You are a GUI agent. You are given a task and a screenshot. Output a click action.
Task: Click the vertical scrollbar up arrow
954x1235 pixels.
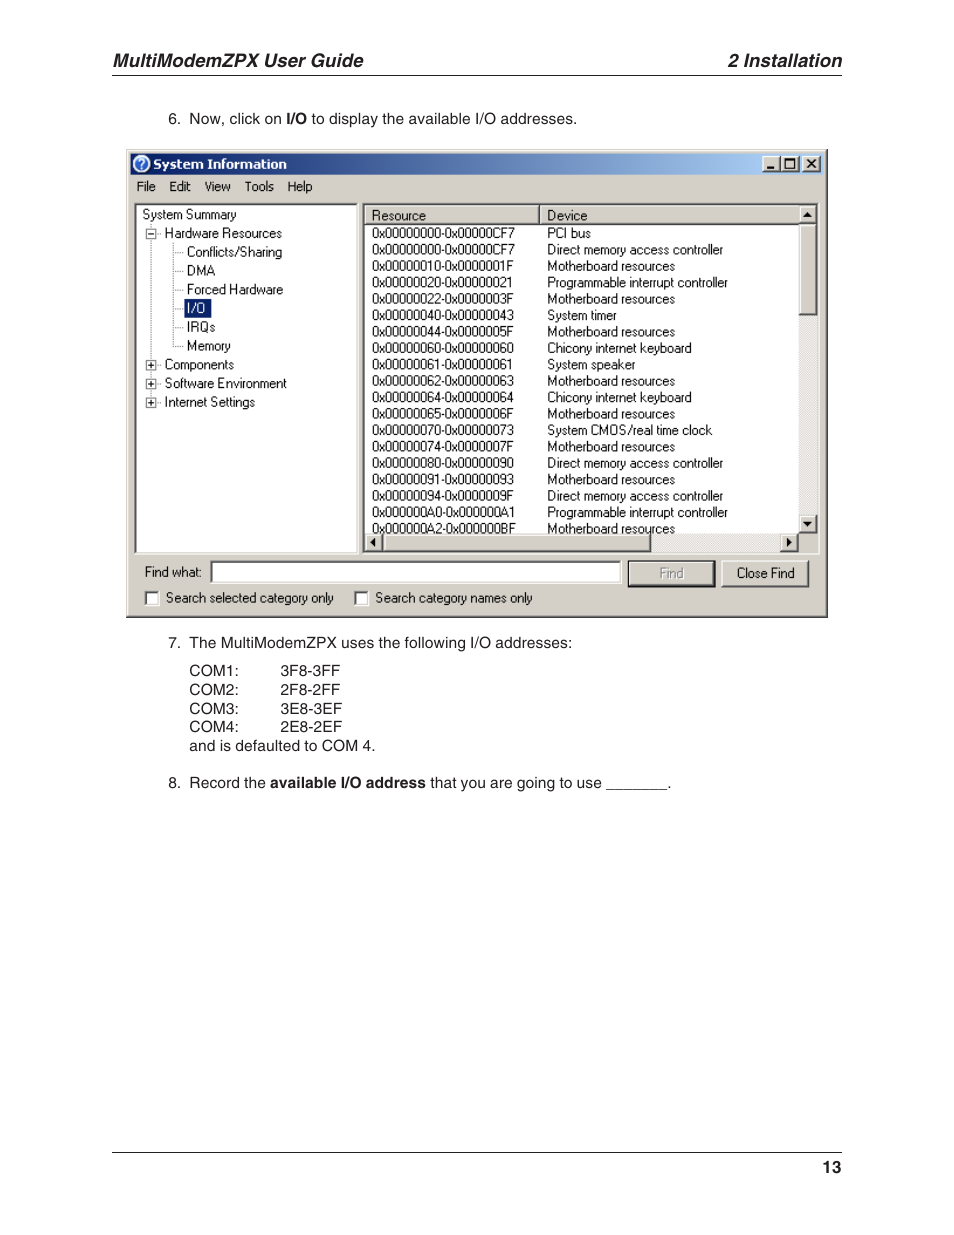point(807,215)
